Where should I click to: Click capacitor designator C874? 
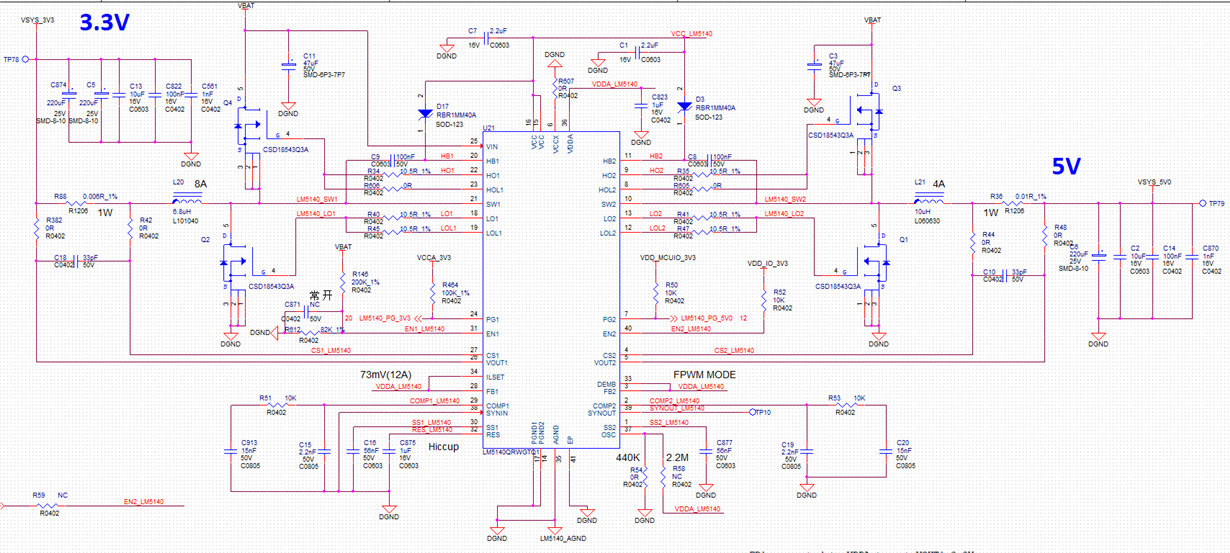click(58, 85)
